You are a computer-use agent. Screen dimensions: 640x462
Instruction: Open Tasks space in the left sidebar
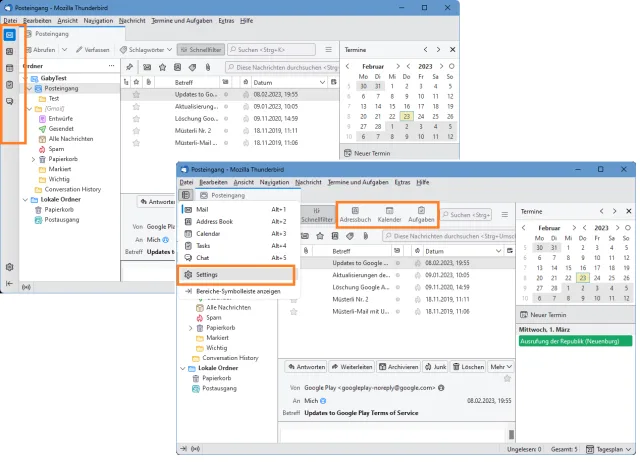pyautogui.click(x=10, y=85)
